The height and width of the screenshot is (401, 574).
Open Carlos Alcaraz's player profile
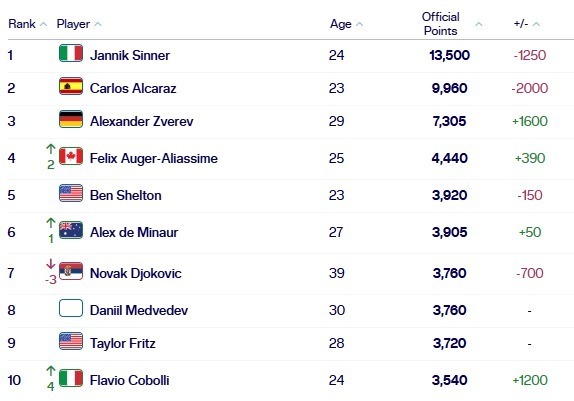point(133,88)
